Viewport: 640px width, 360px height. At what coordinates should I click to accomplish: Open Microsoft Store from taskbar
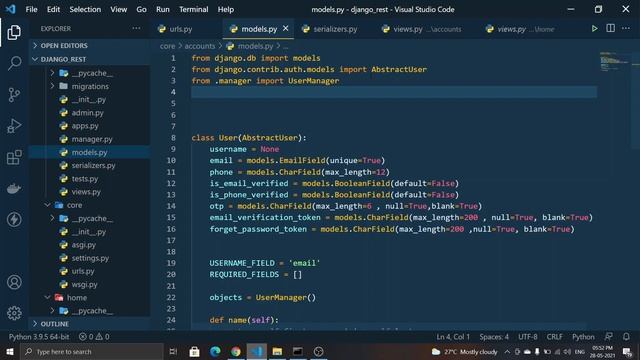(194, 351)
